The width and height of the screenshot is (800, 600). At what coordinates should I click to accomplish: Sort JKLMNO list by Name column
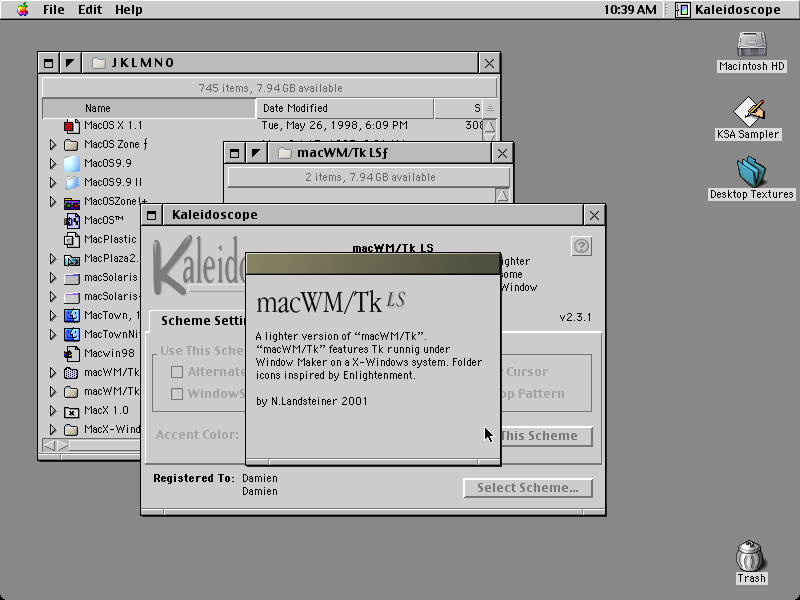pos(148,108)
